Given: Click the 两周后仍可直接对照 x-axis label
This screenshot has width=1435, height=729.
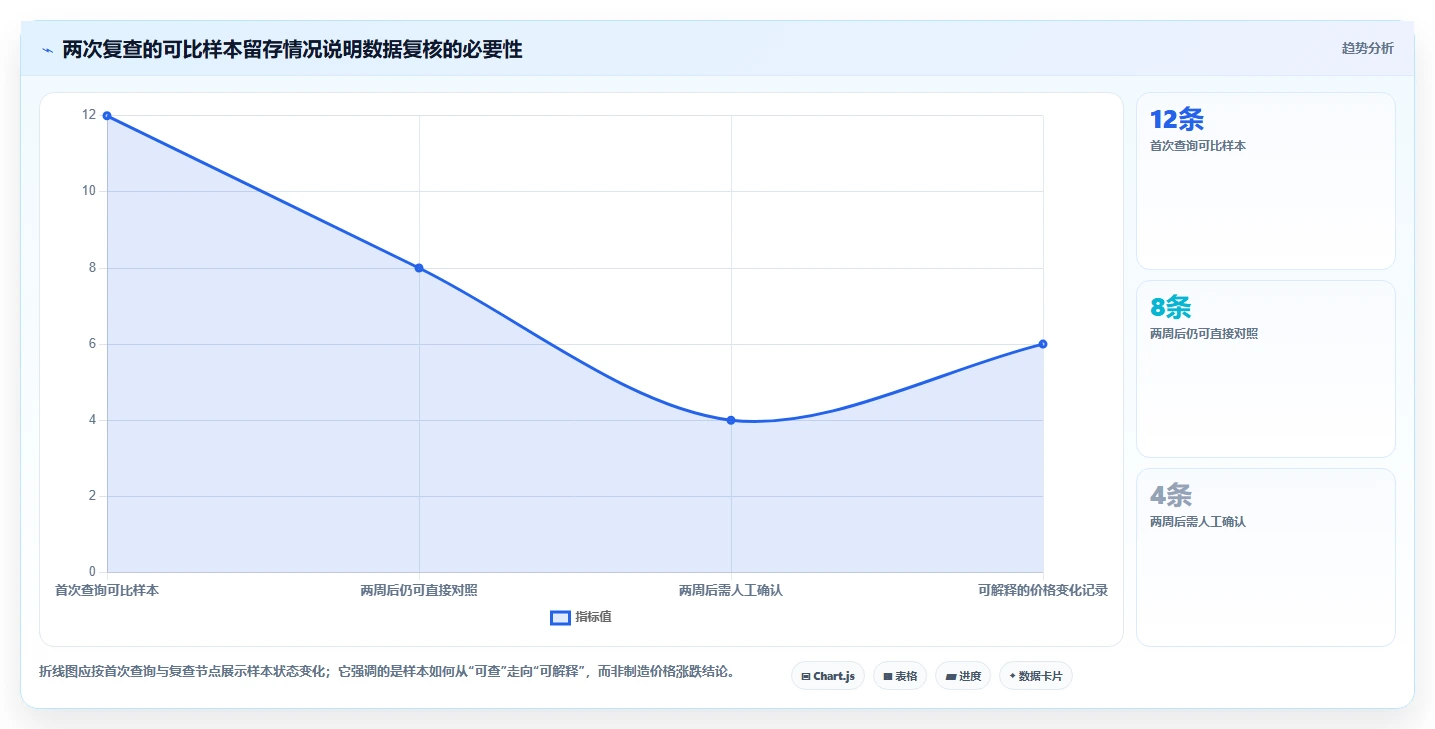Looking at the screenshot, I should 419,590.
